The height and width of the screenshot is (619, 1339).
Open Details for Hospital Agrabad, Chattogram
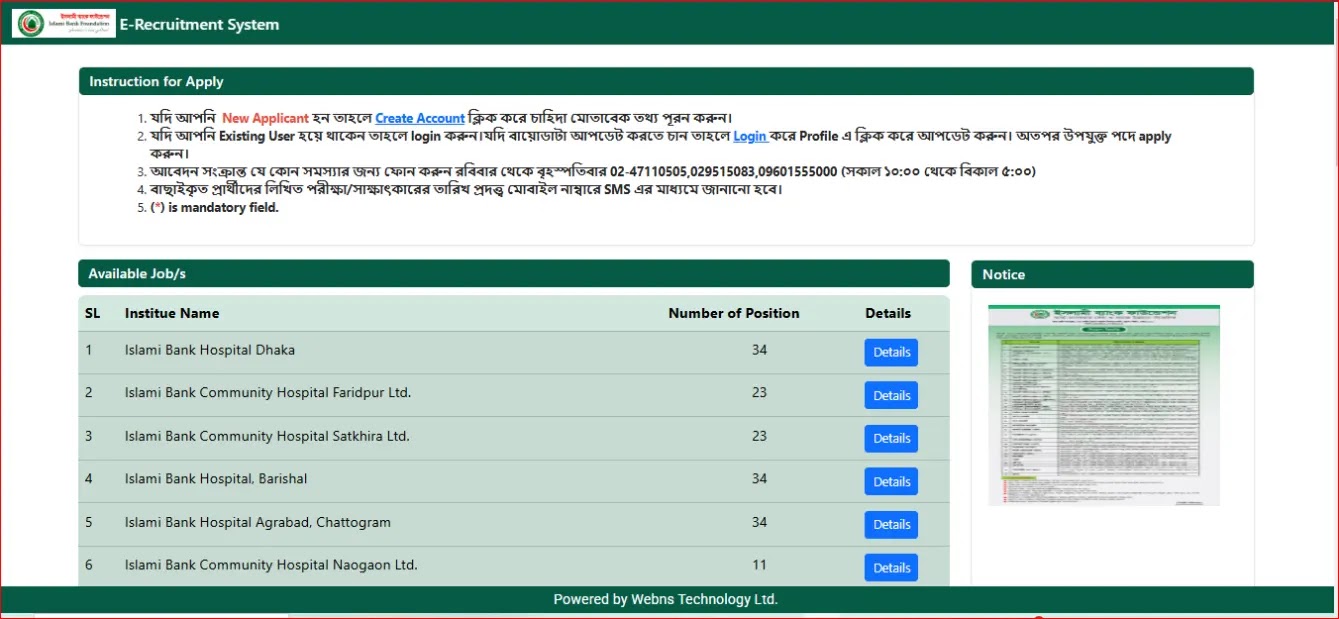pos(891,524)
